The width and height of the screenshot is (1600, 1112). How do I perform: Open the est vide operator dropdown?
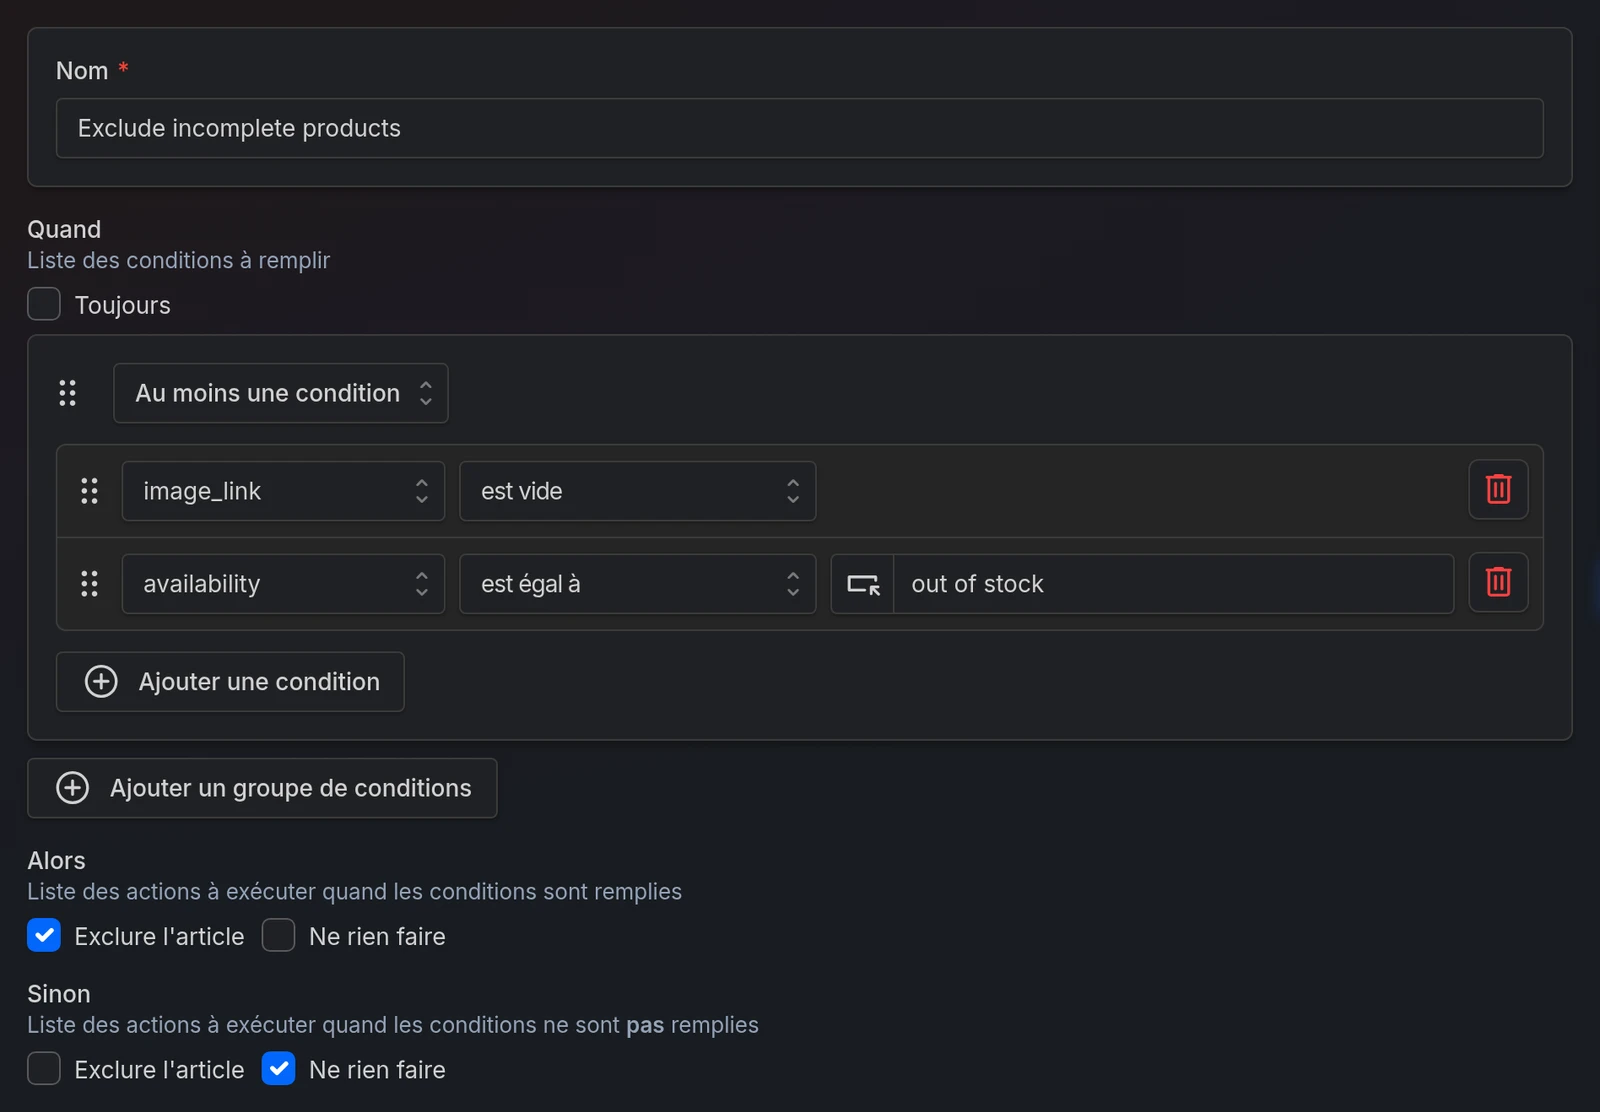tap(638, 491)
